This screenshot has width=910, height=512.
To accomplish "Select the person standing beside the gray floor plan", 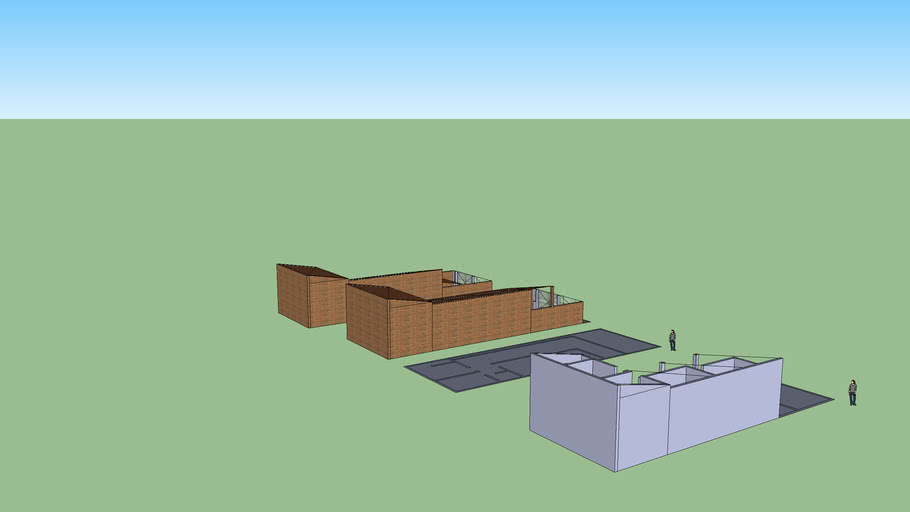I will click(x=672, y=340).
